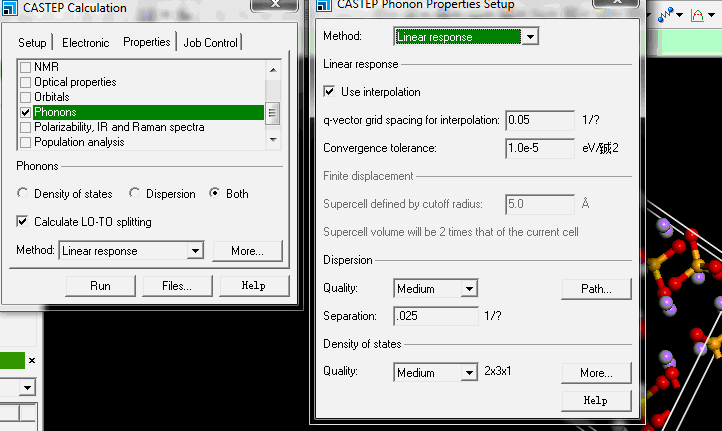Switch to the Electronic tab
This screenshot has width=722, height=431.
86,43
